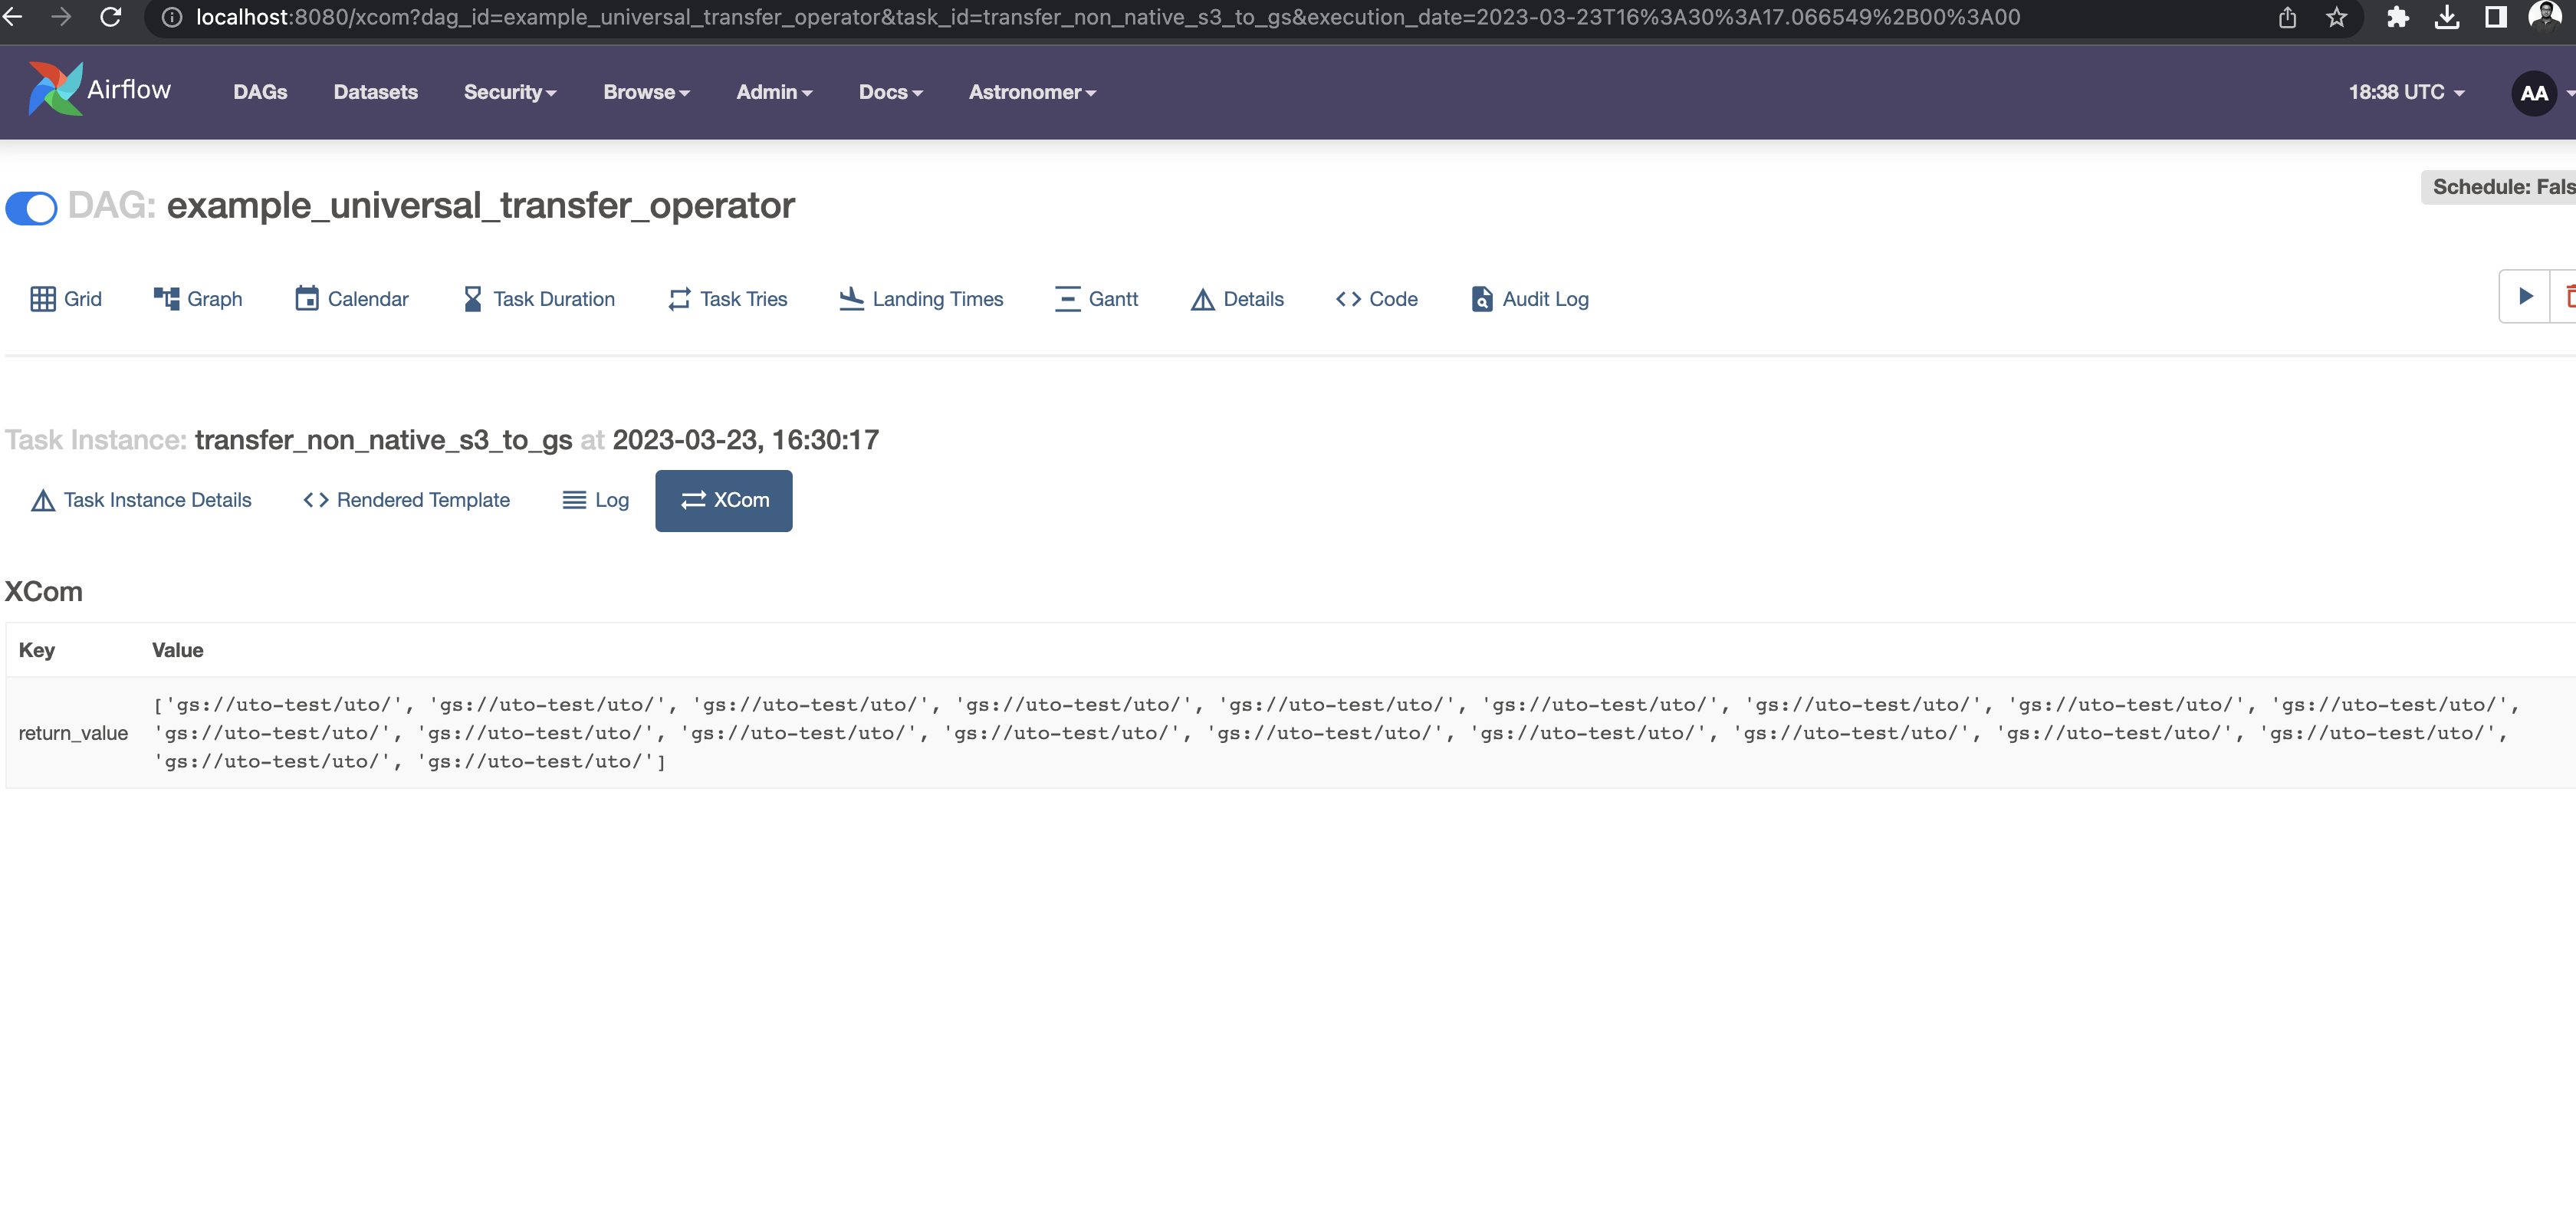This screenshot has width=2576, height=1216.
Task: Open the Datasets menu item
Action: click(375, 92)
